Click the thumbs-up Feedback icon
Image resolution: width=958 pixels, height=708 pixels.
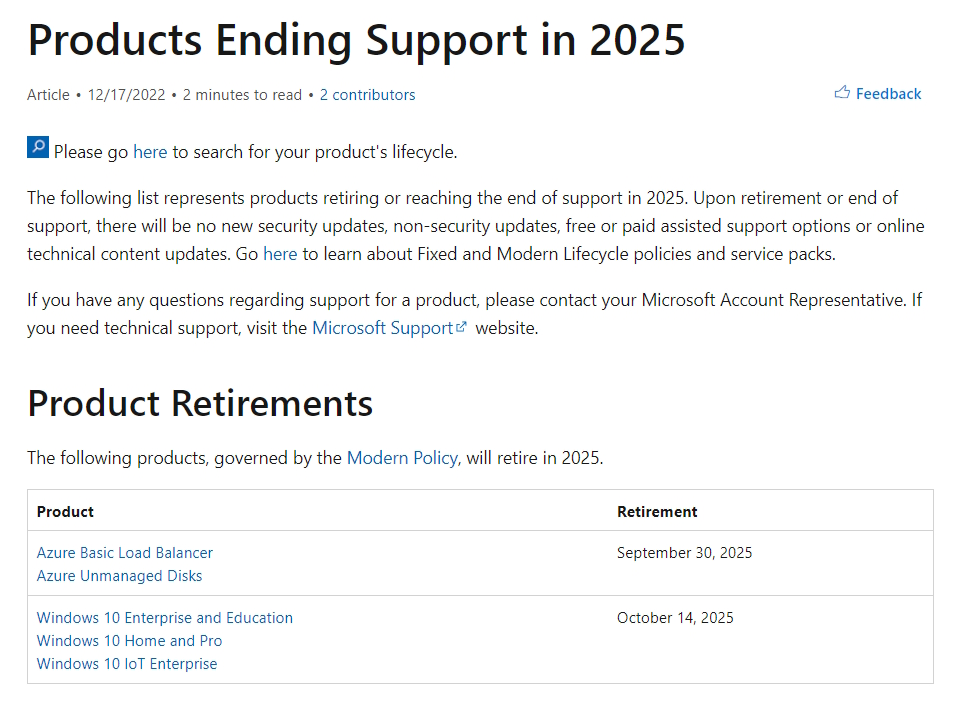click(x=842, y=93)
